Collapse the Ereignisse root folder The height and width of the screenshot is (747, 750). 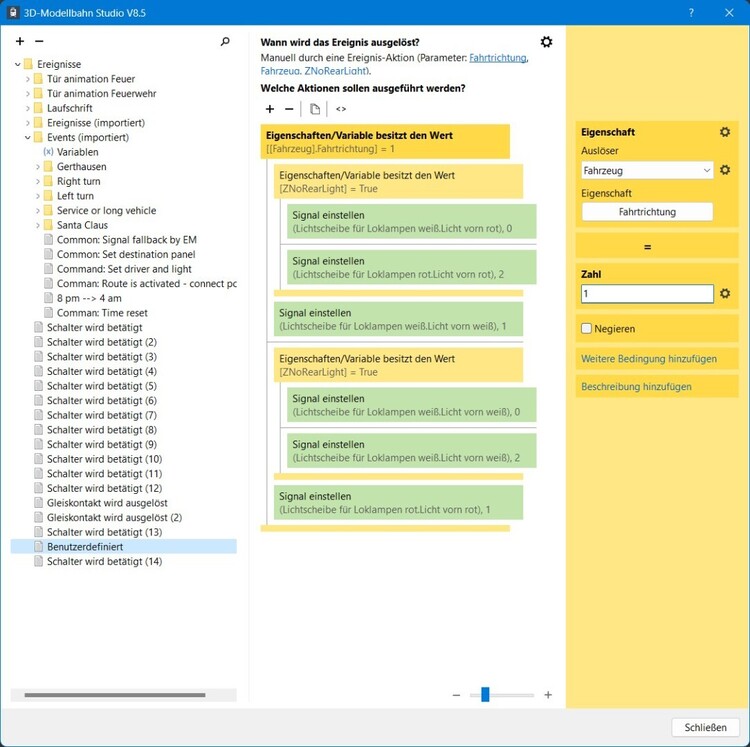tap(18, 64)
